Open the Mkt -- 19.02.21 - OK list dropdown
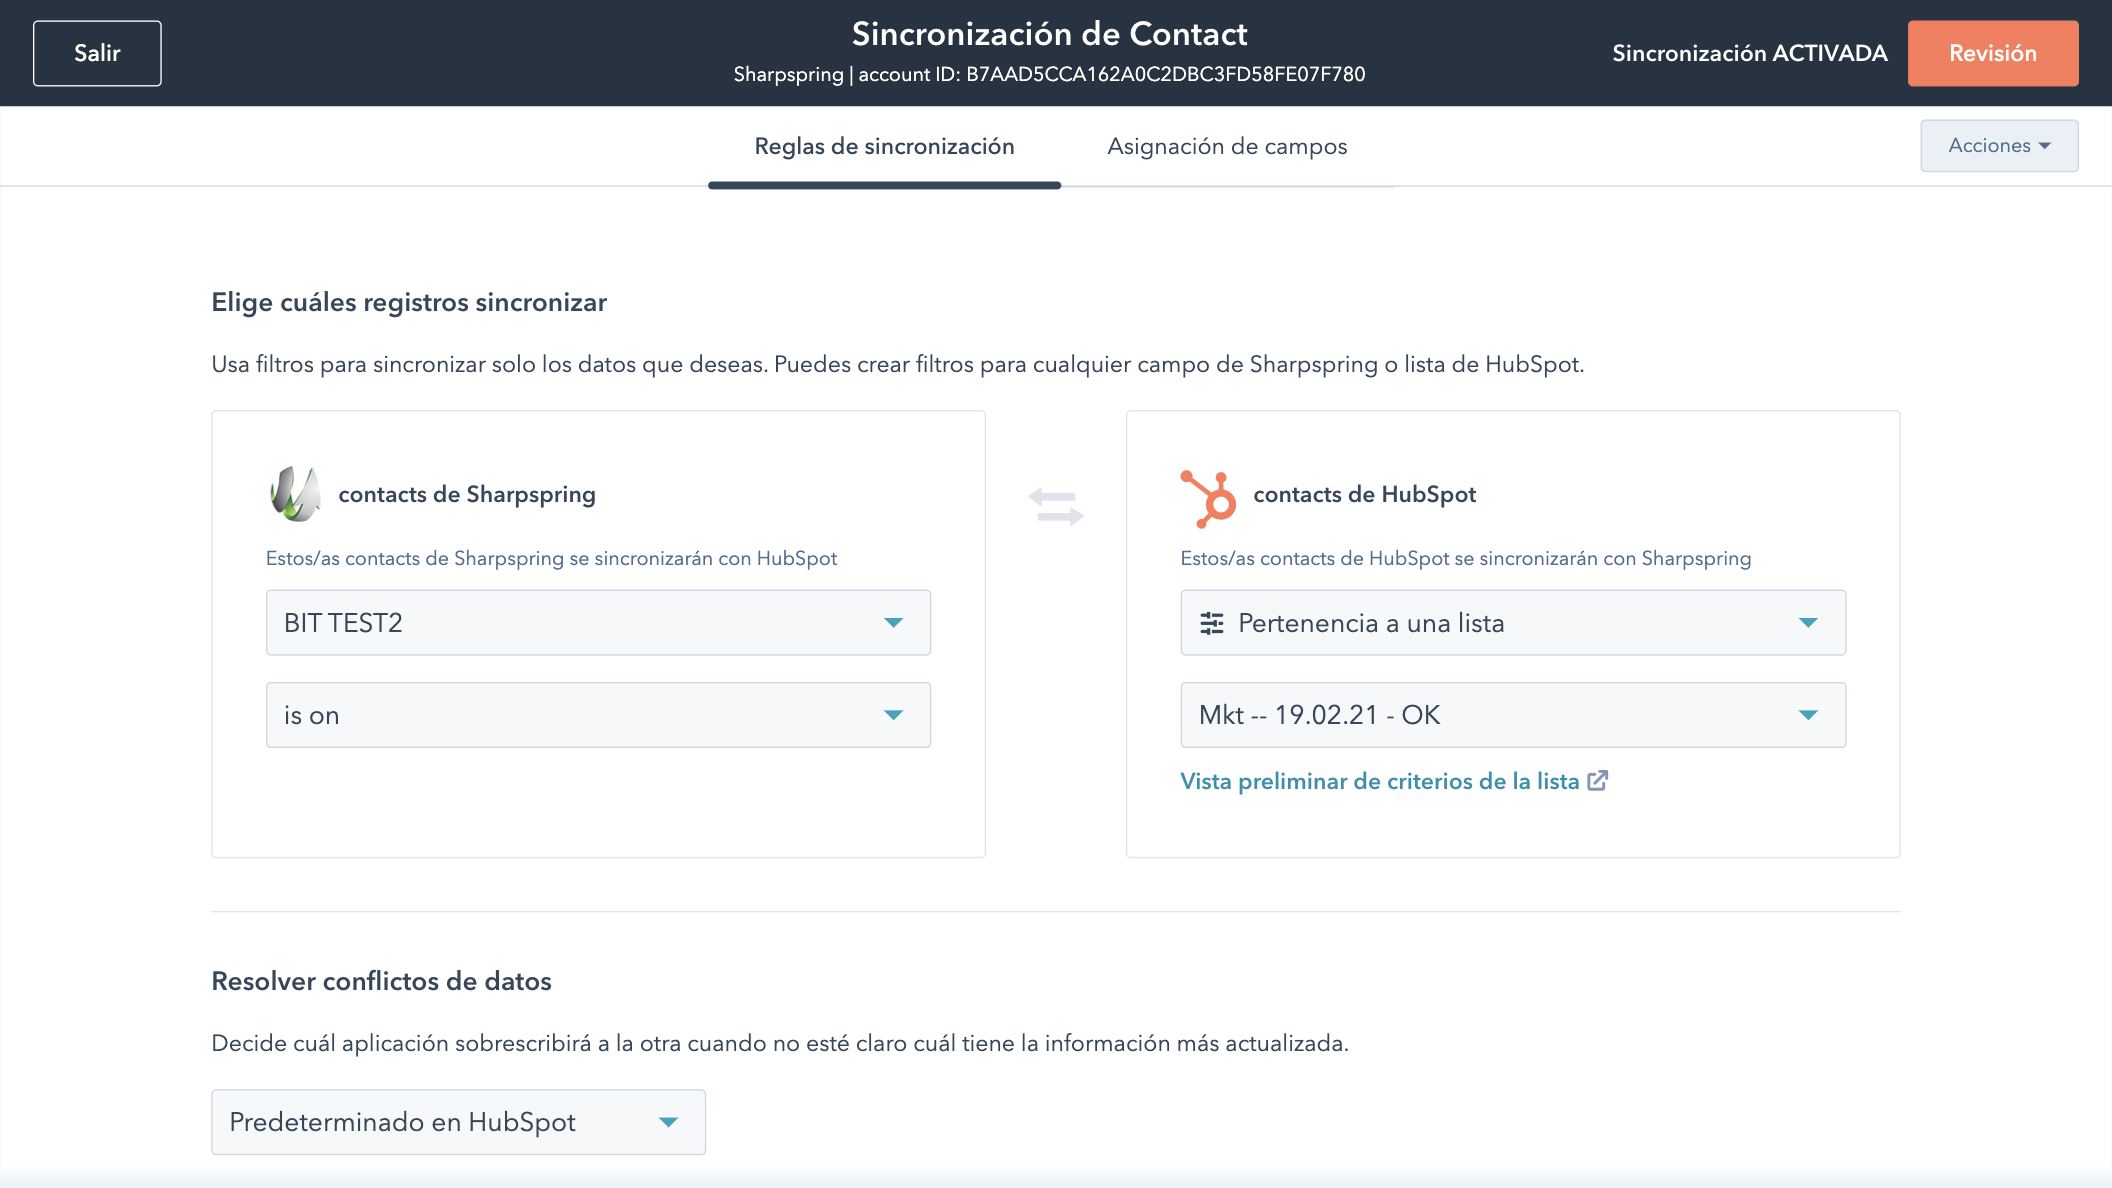 (x=1512, y=715)
